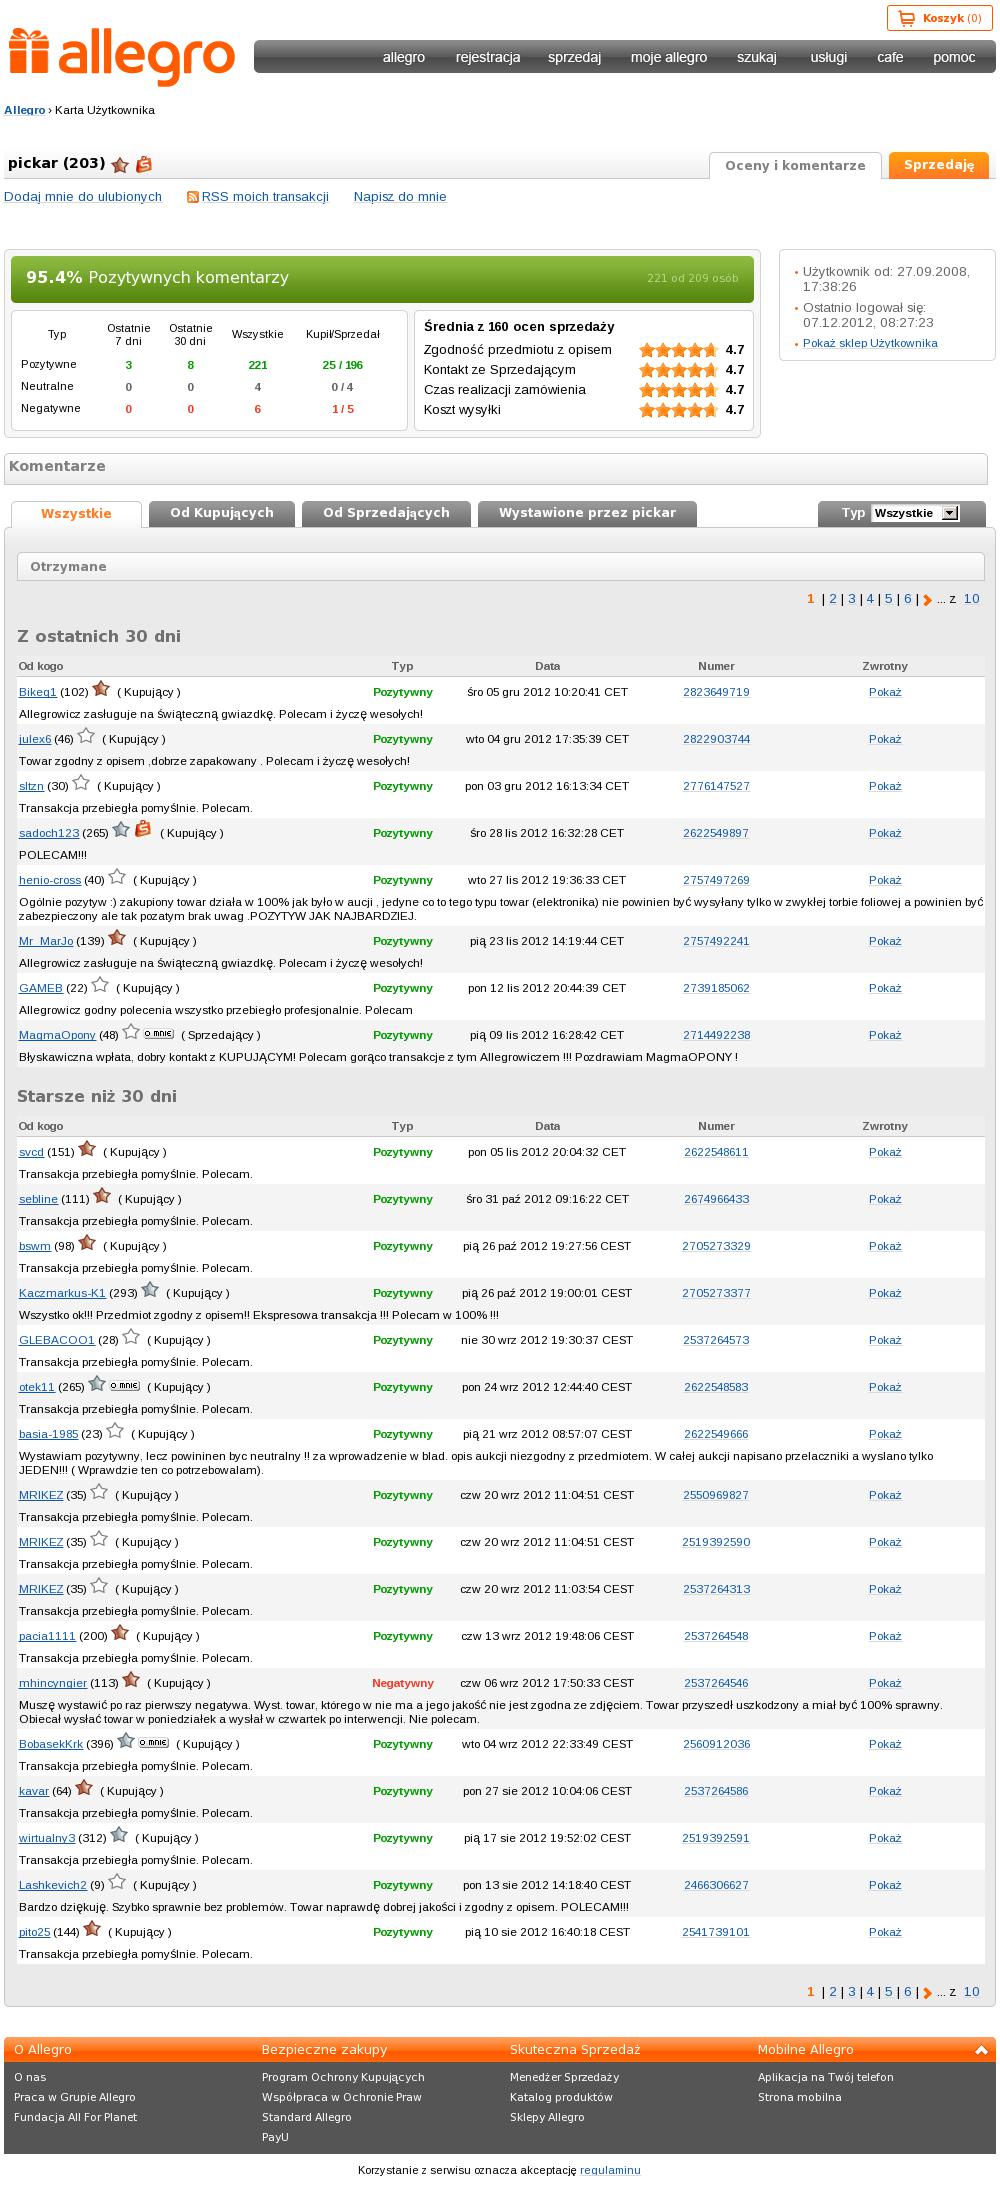
Task: Click 'RSS moich transakcji' link
Action: (x=265, y=197)
